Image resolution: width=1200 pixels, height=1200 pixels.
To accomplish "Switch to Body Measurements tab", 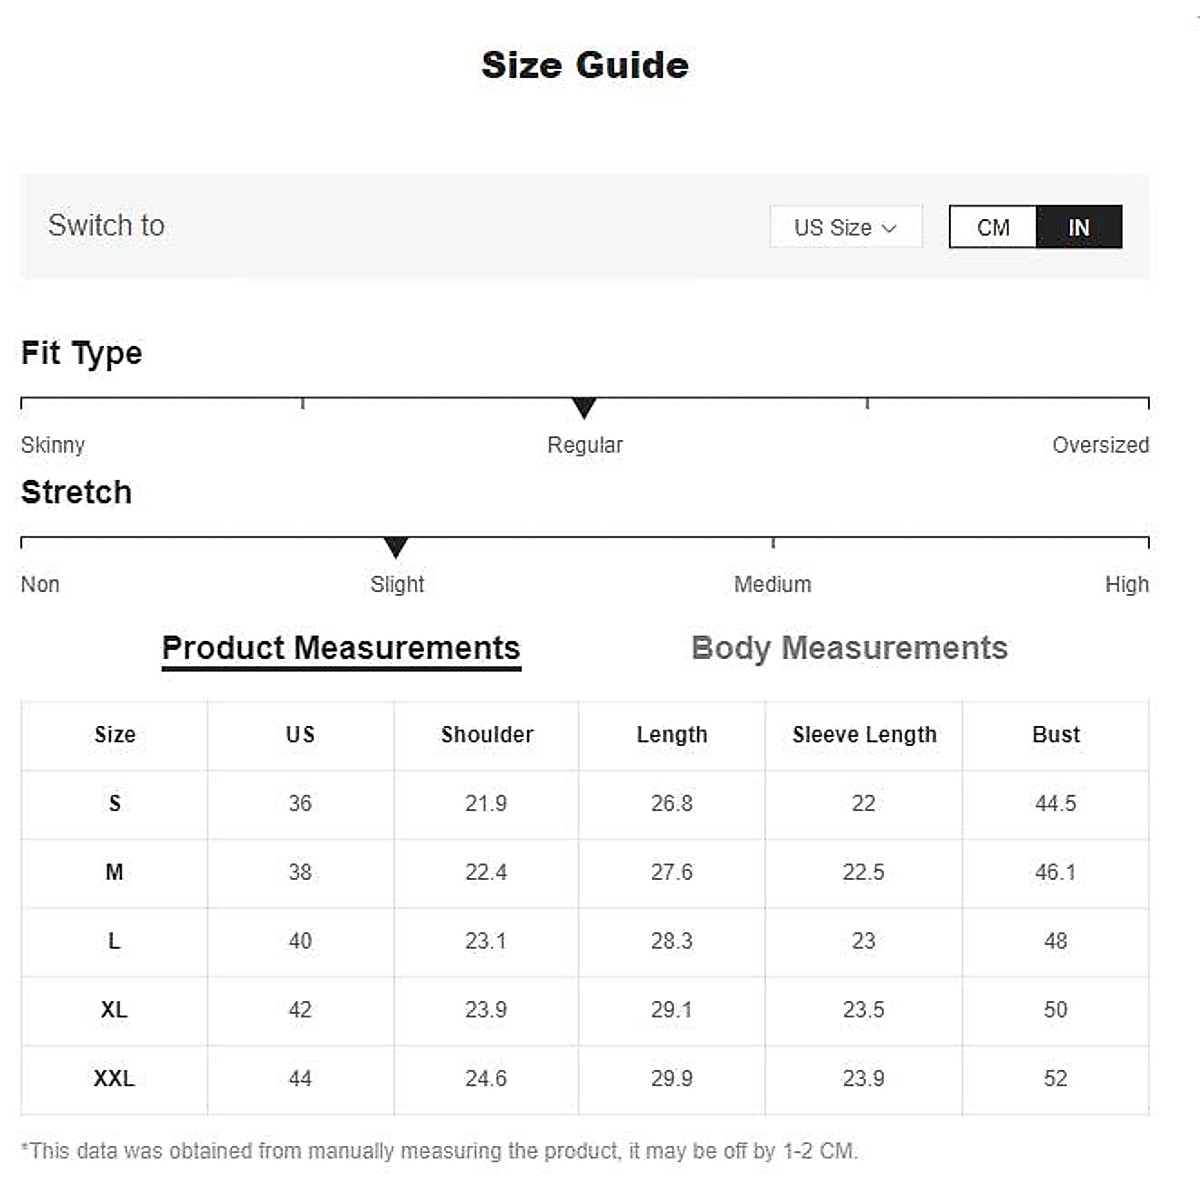I will (x=849, y=648).
